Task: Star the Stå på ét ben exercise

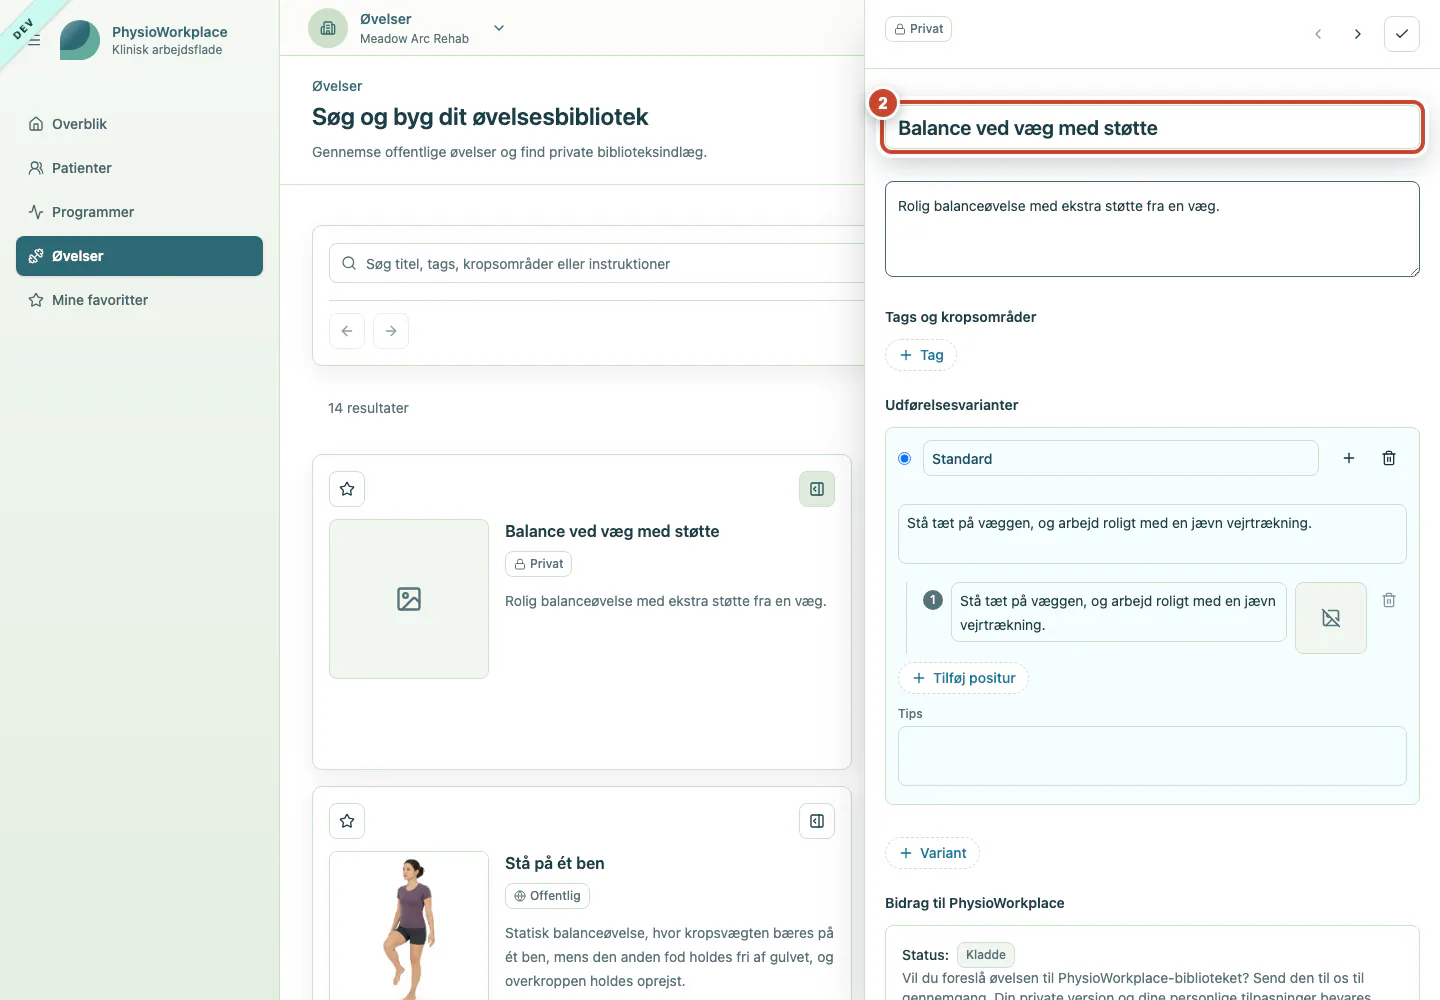Action: click(347, 821)
